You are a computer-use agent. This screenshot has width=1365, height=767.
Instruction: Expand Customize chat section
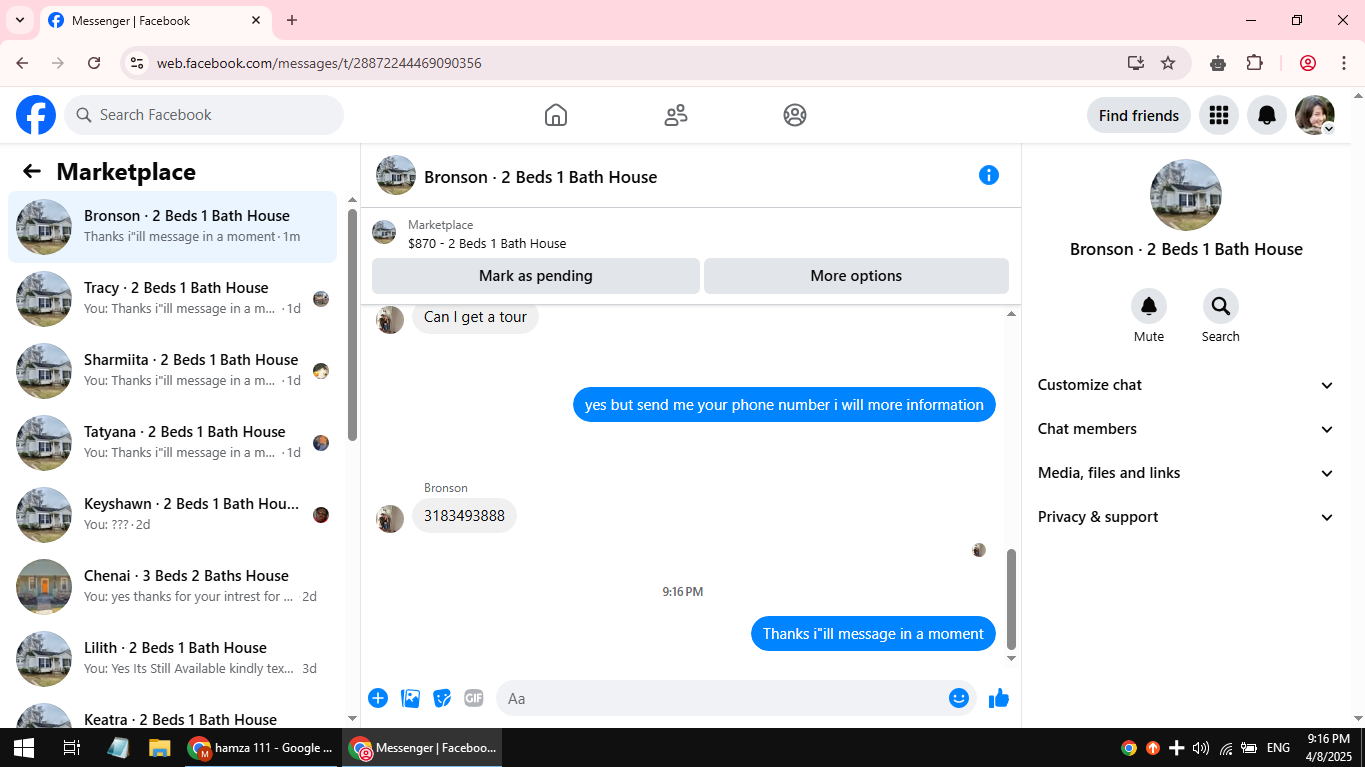(x=1186, y=385)
